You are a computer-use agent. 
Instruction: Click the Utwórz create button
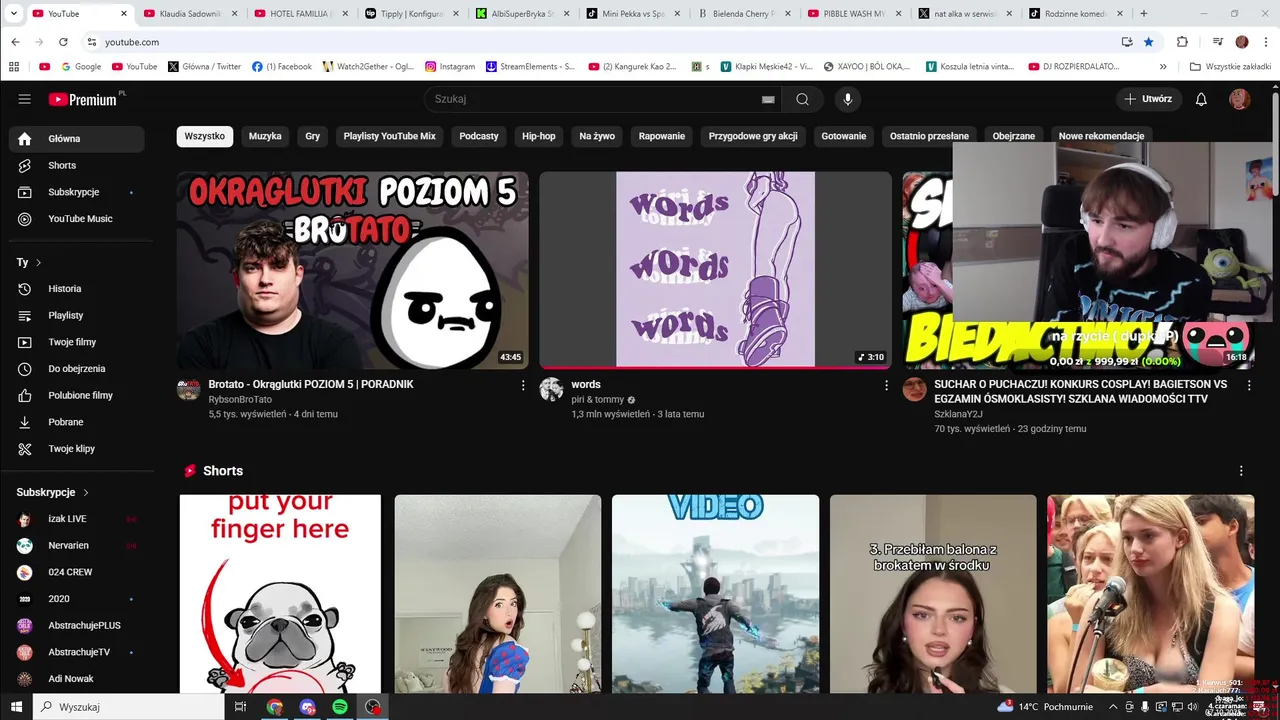point(1148,99)
